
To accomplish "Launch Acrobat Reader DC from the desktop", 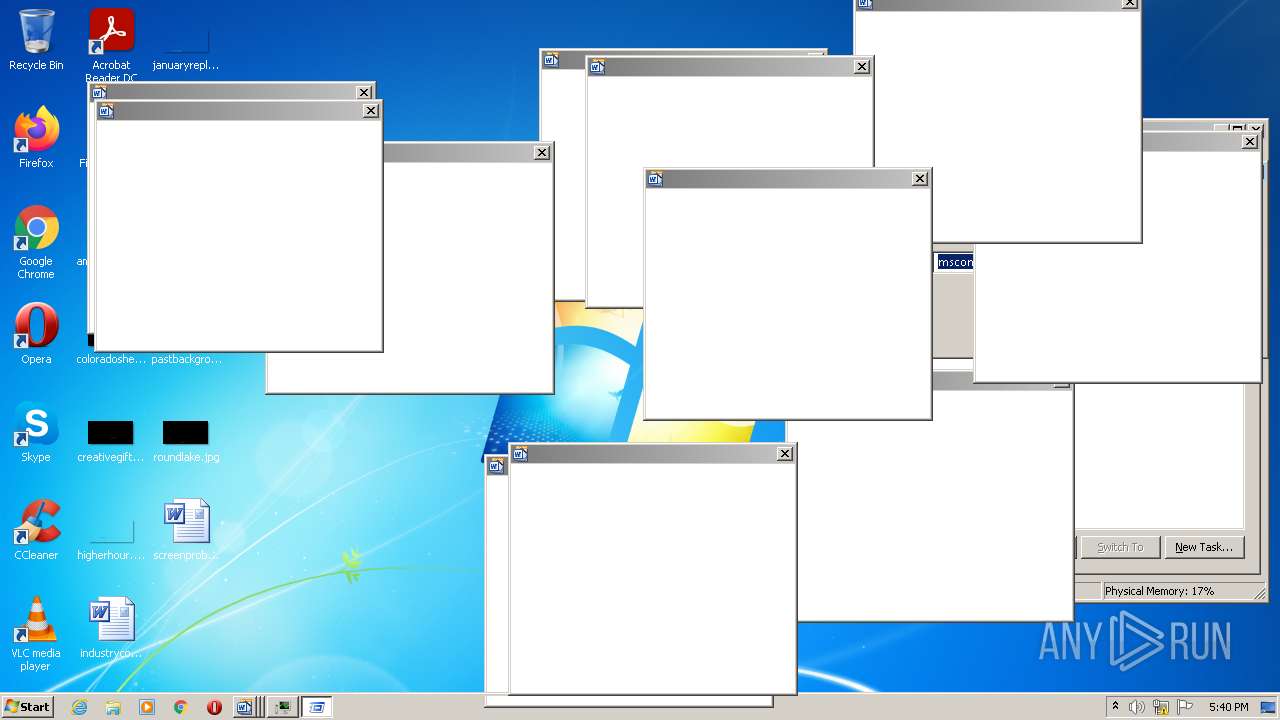I will 111,44.
